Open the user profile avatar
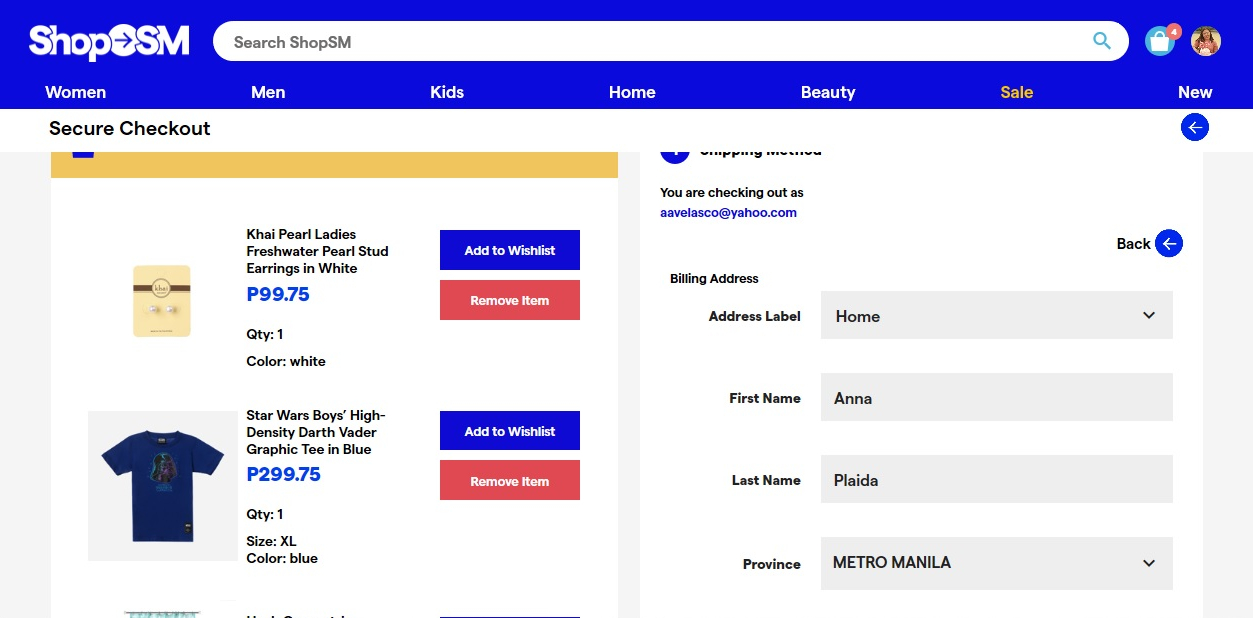Viewport: 1253px width, 618px height. pyautogui.click(x=1206, y=41)
